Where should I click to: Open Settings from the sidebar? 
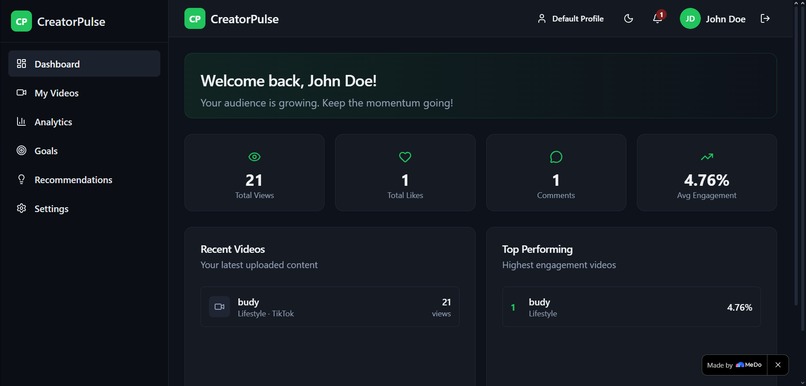tap(84, 209)
